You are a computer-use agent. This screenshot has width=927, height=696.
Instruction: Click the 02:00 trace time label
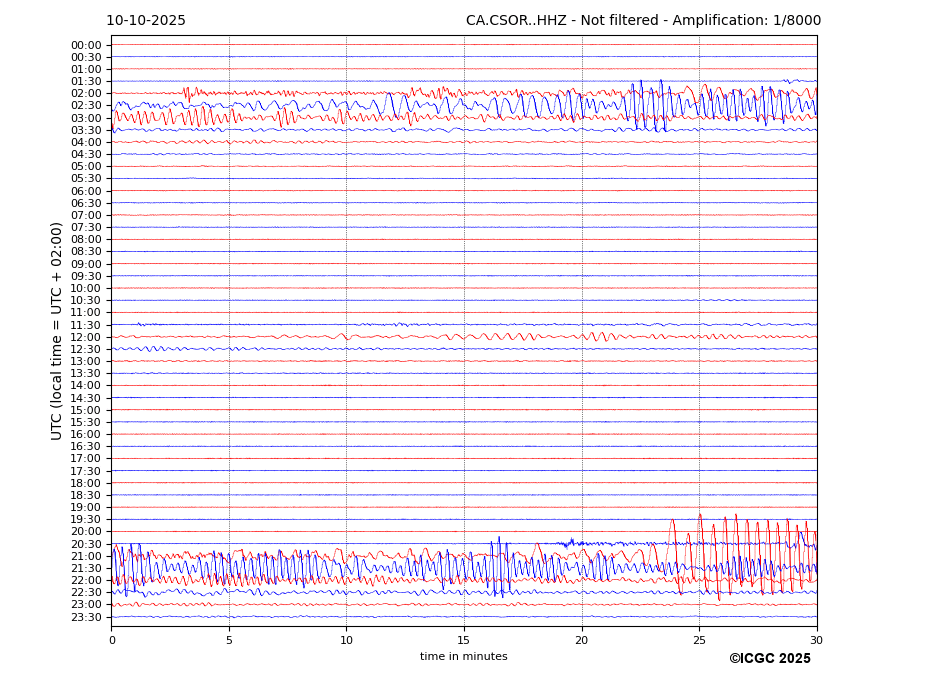86,94
